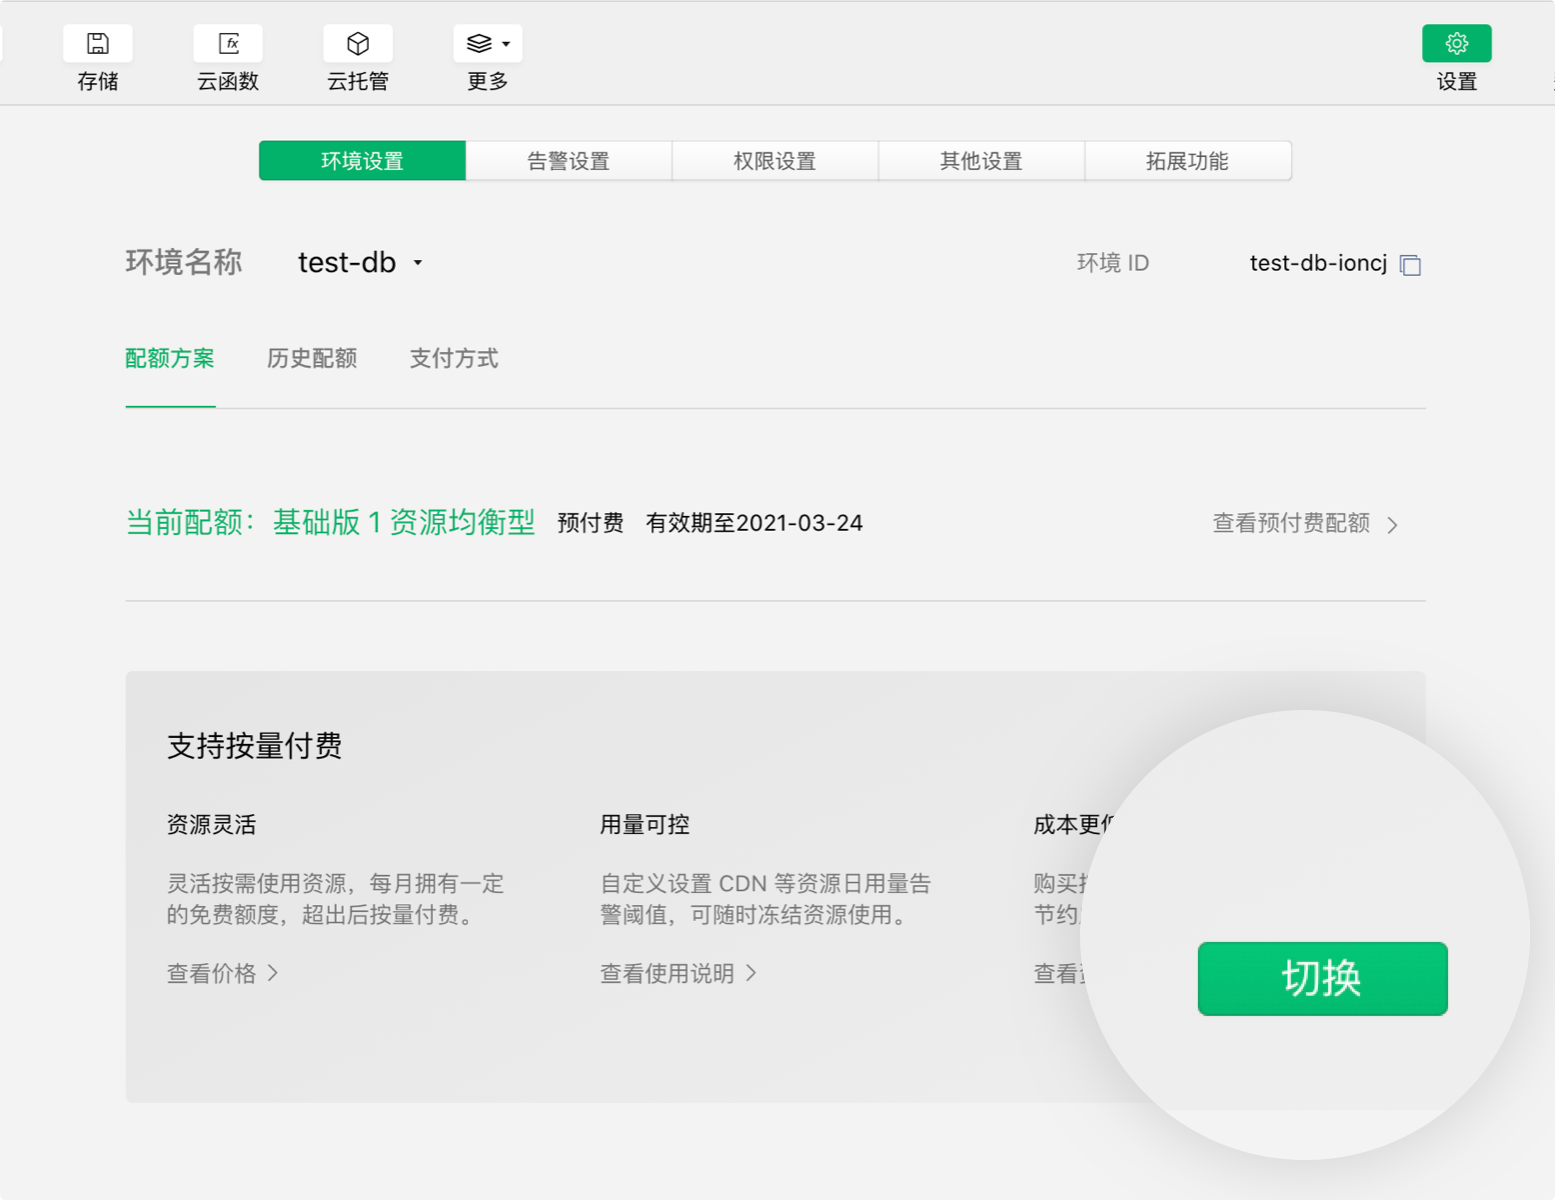1555x1200 pixels.
Task: Open the 其他设置 tab
Action: 981,161
